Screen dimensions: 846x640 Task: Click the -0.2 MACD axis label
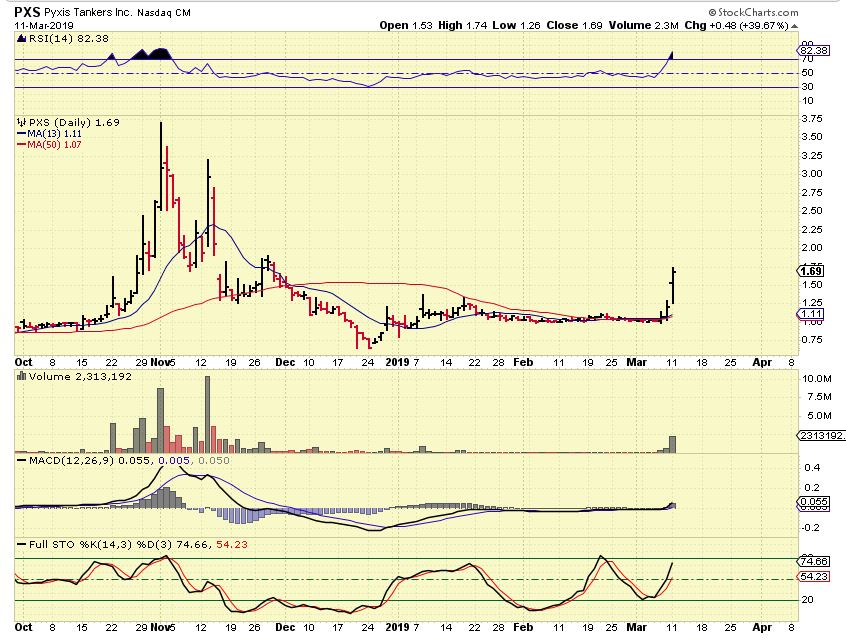[x=810, y=528]
